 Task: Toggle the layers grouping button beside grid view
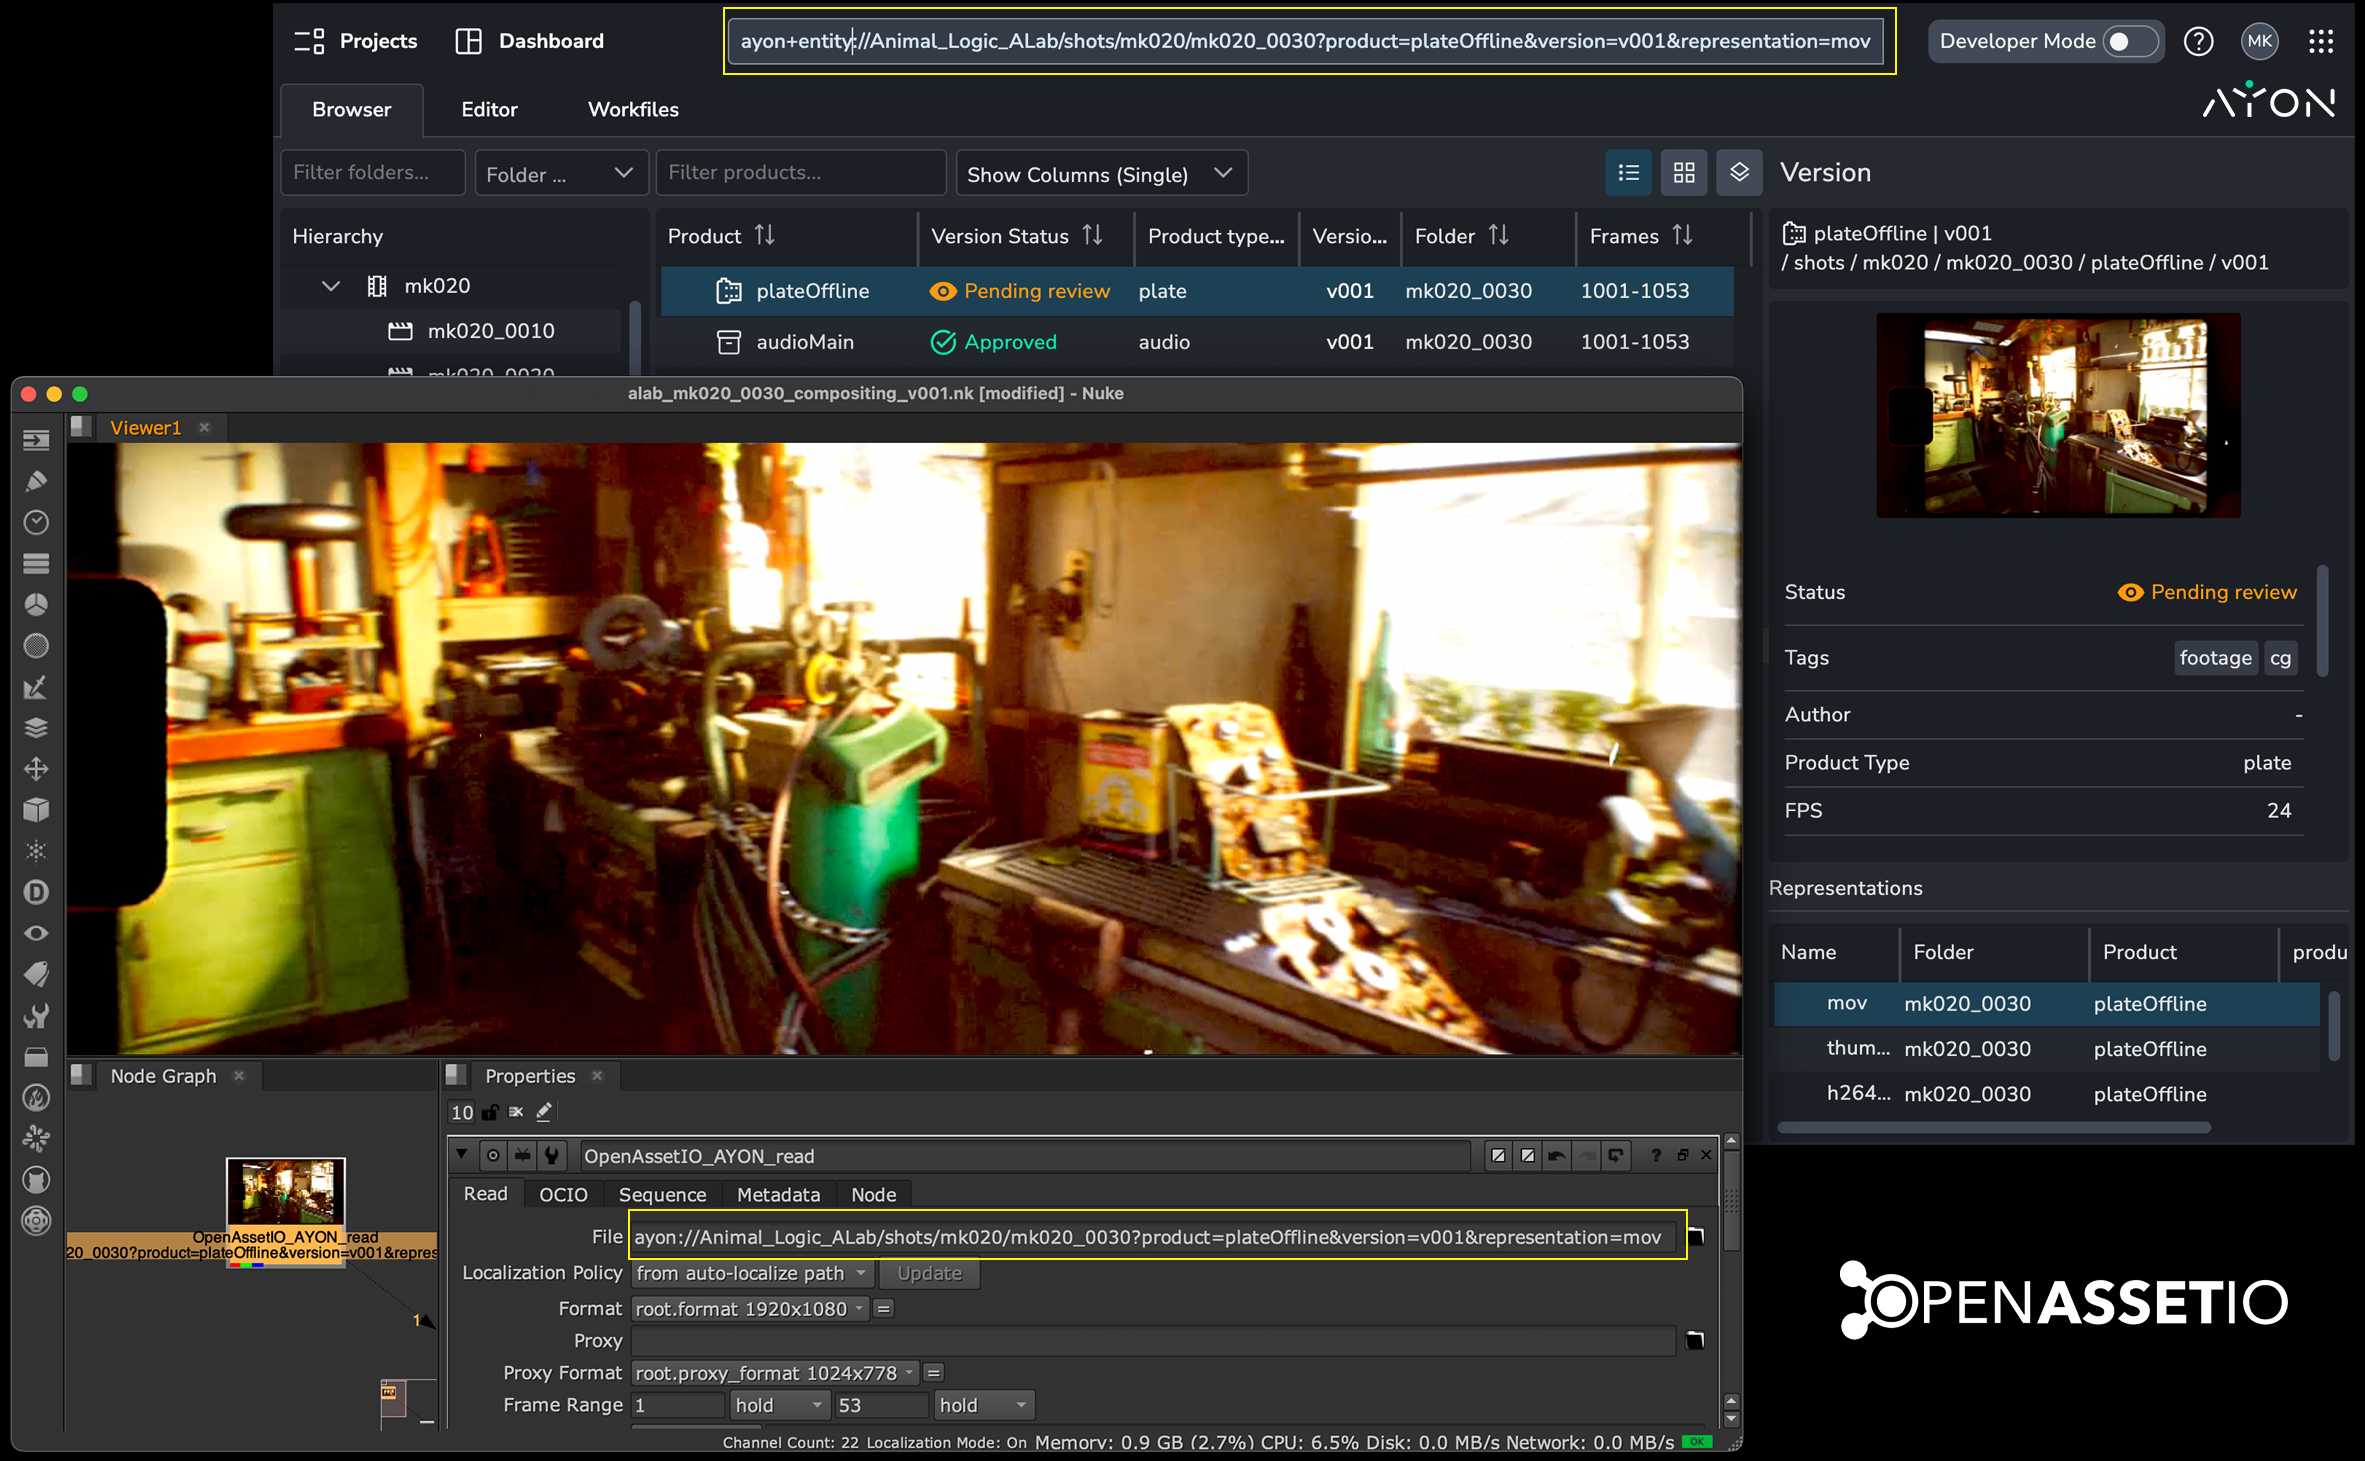coord(1739,173)
